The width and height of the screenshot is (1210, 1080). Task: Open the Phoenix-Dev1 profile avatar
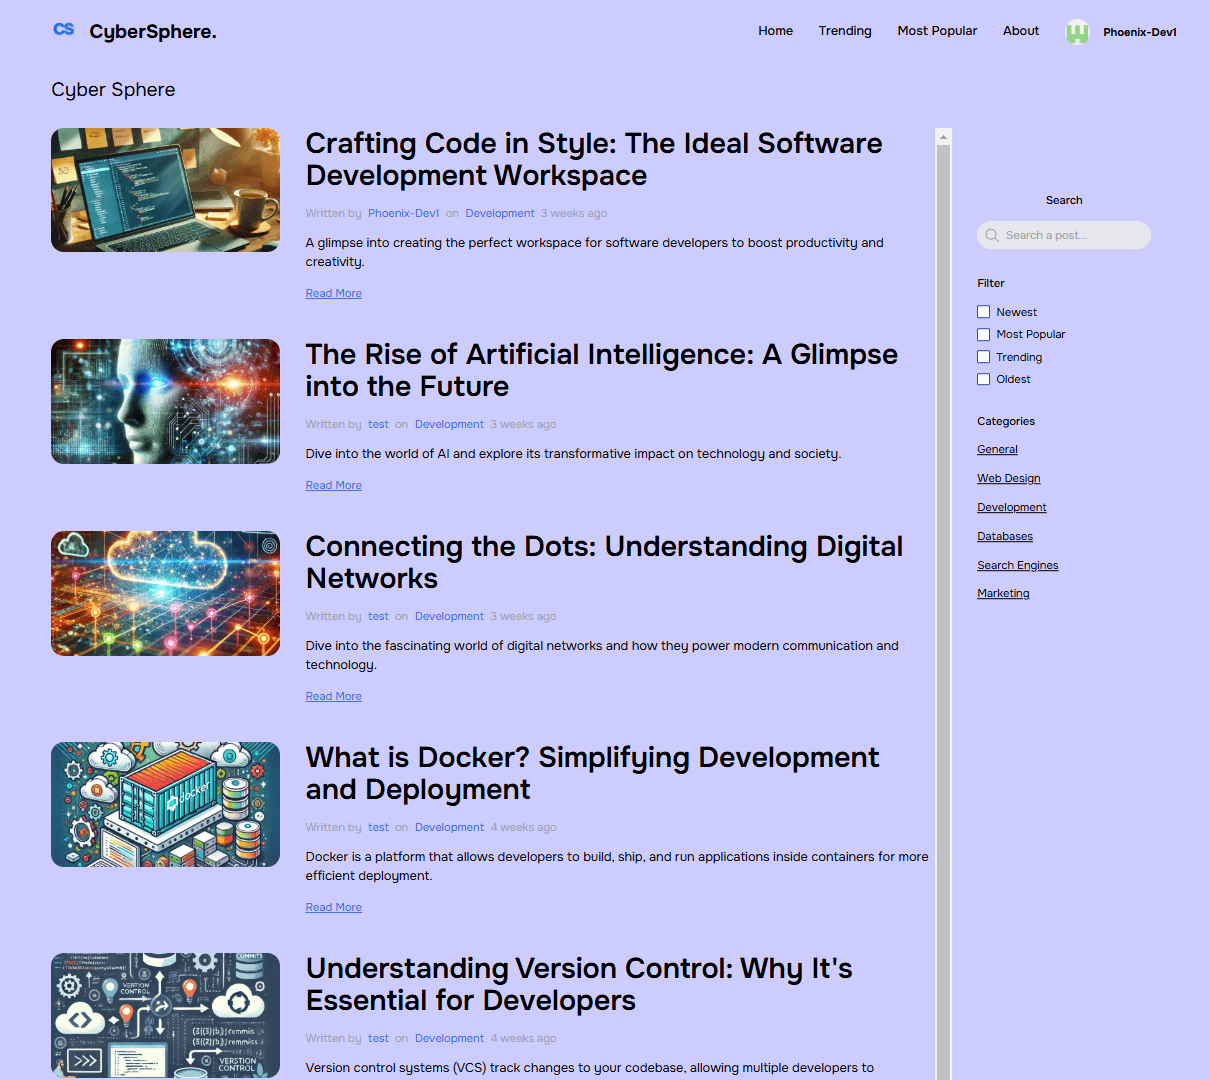[1077, 31]
